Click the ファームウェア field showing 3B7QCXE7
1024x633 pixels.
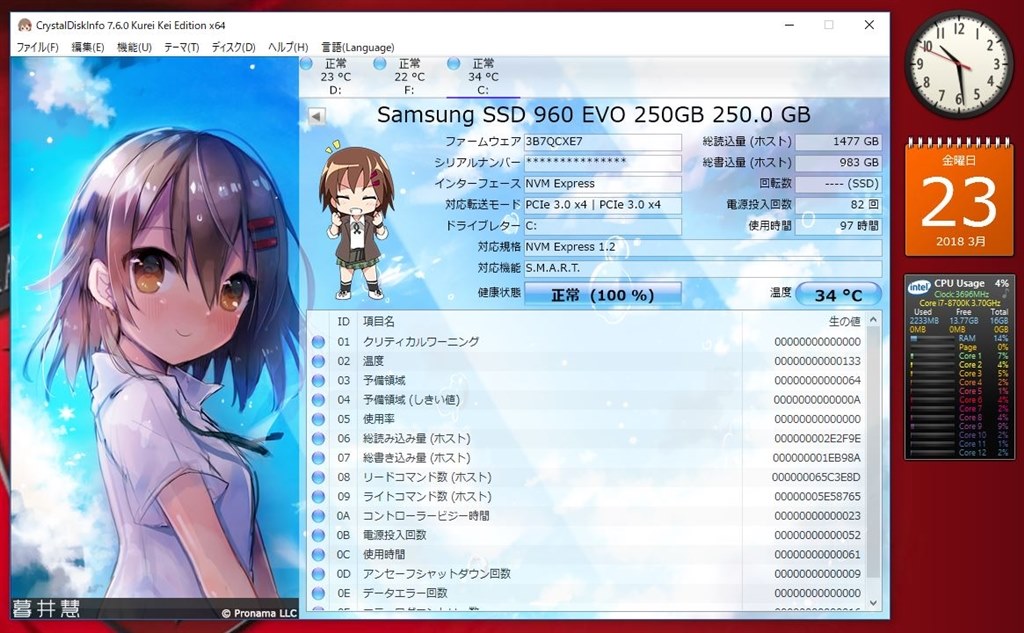(x=602, y=142)
